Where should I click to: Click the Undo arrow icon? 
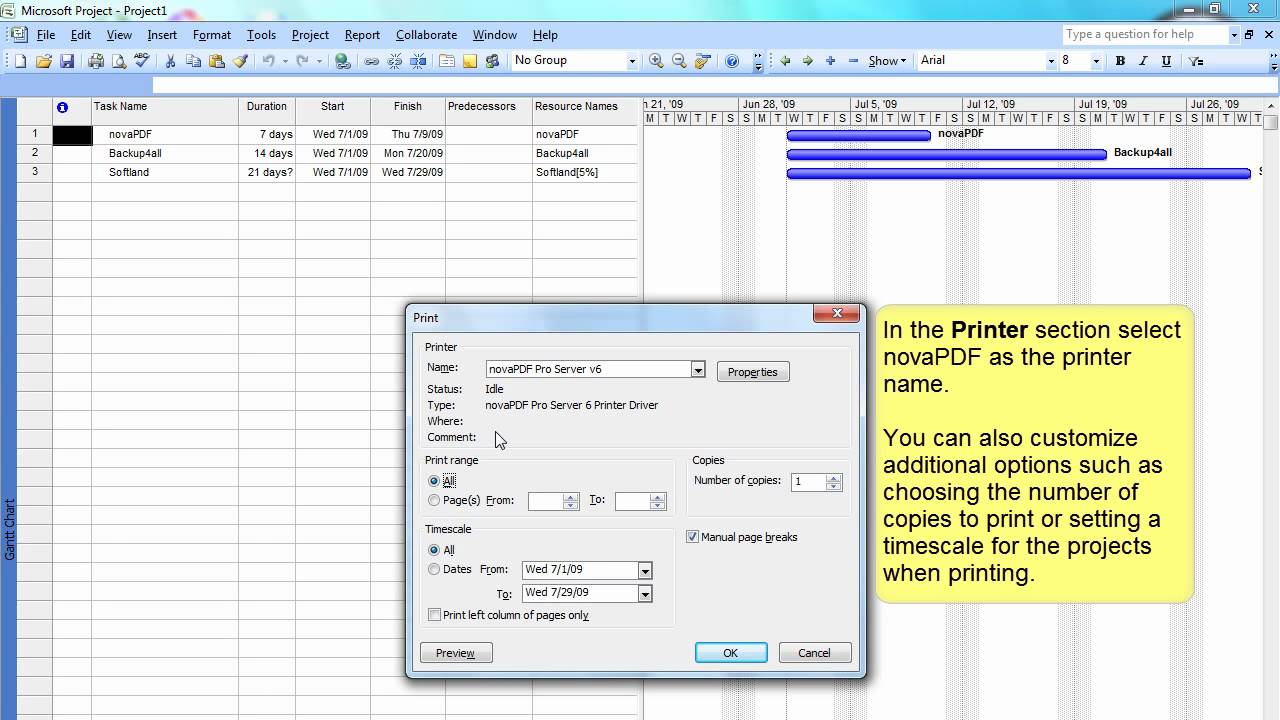[268, 61]
